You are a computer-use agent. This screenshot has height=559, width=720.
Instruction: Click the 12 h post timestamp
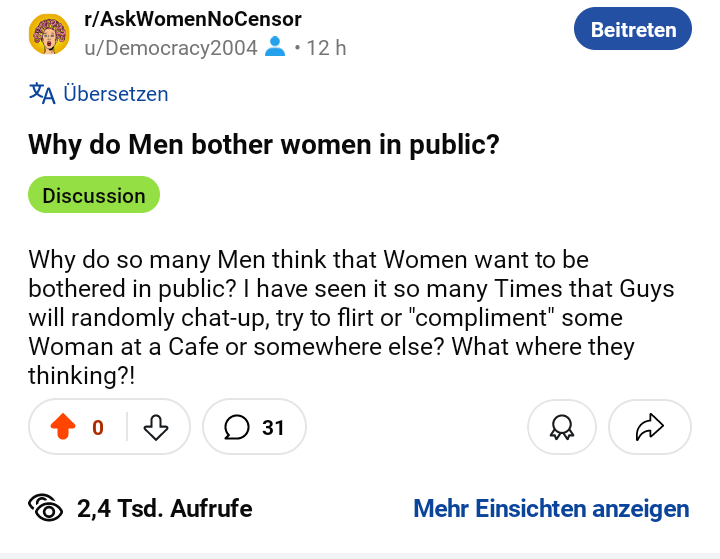click(326, 47)
